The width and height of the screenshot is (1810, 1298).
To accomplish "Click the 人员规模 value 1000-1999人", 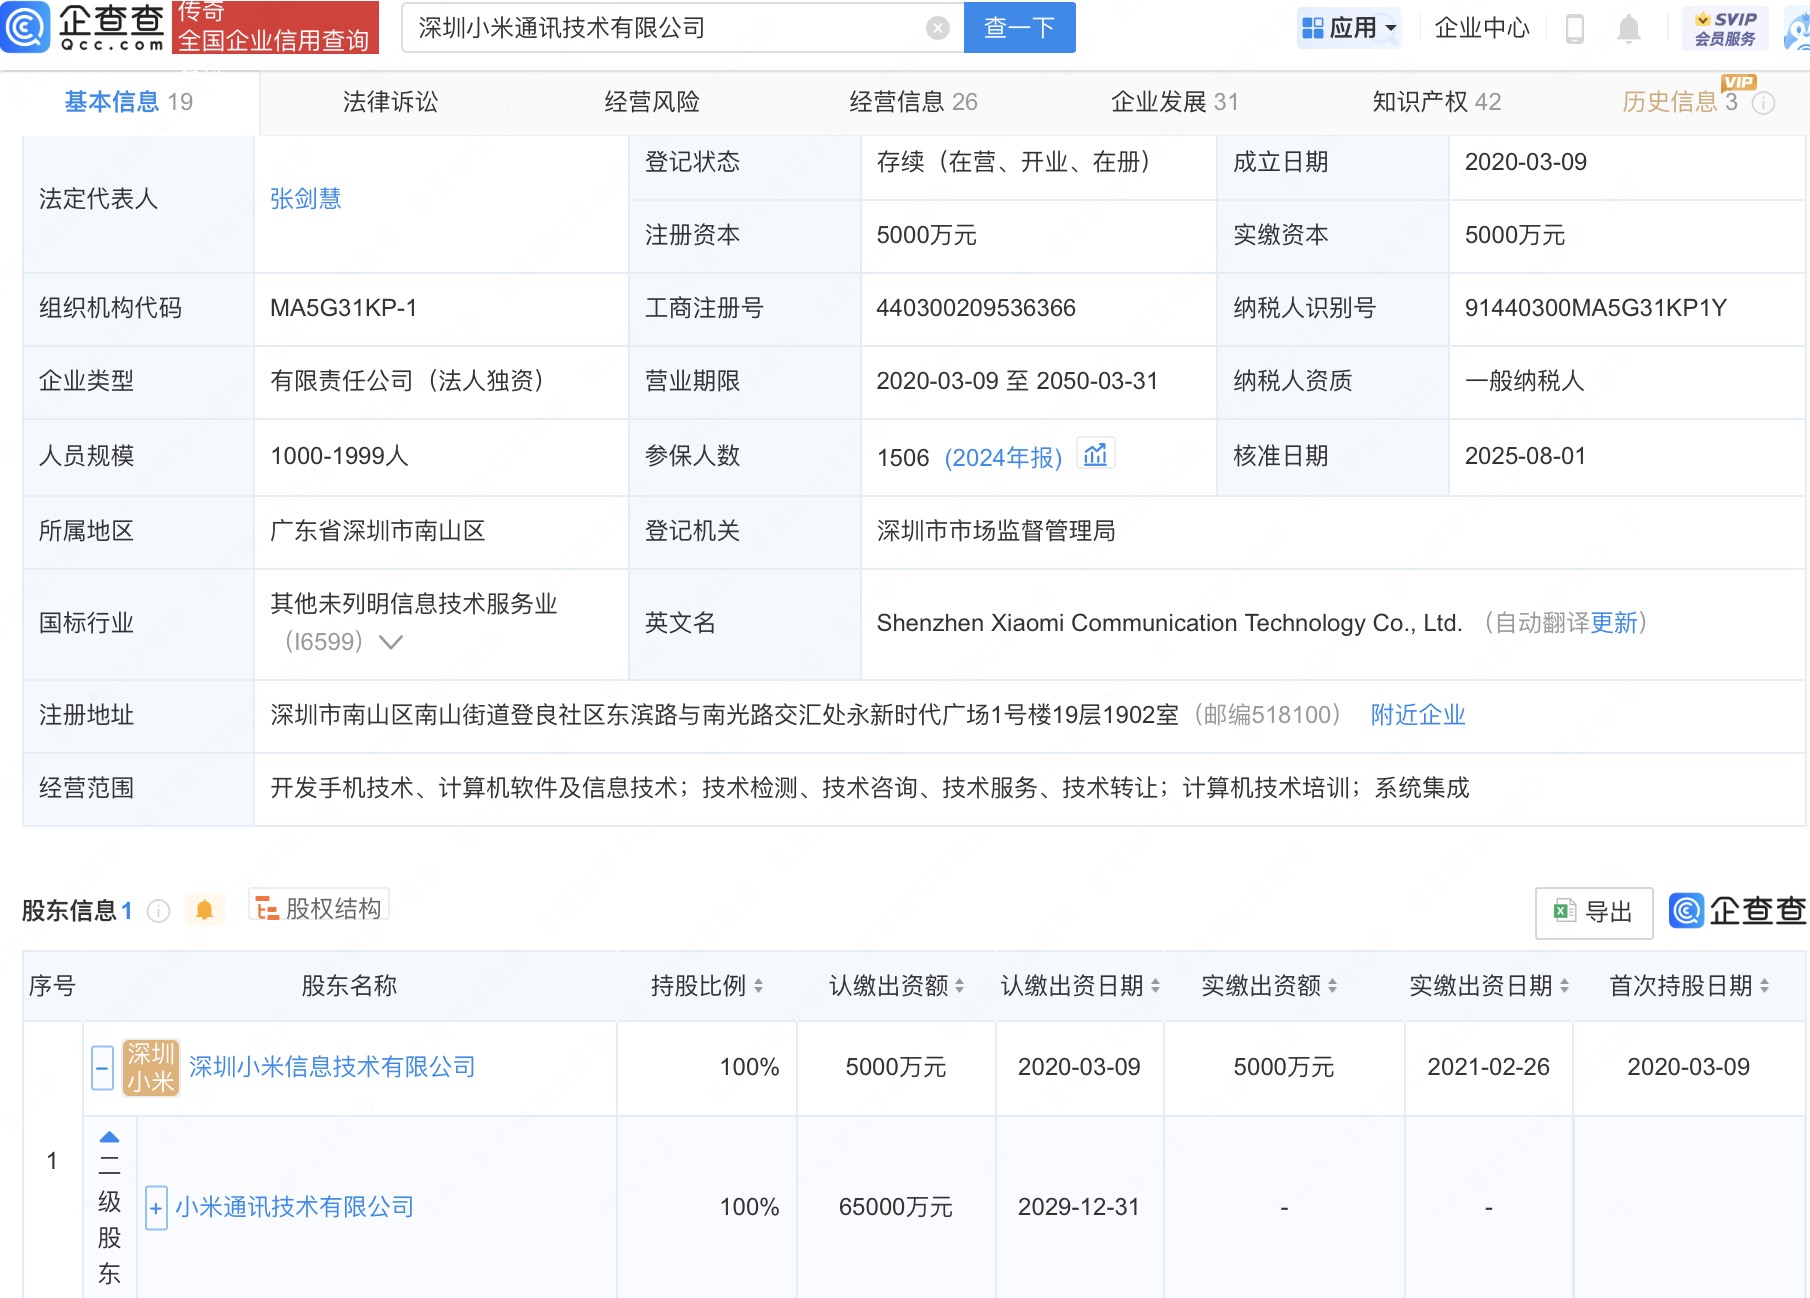I will coord(340,456).
